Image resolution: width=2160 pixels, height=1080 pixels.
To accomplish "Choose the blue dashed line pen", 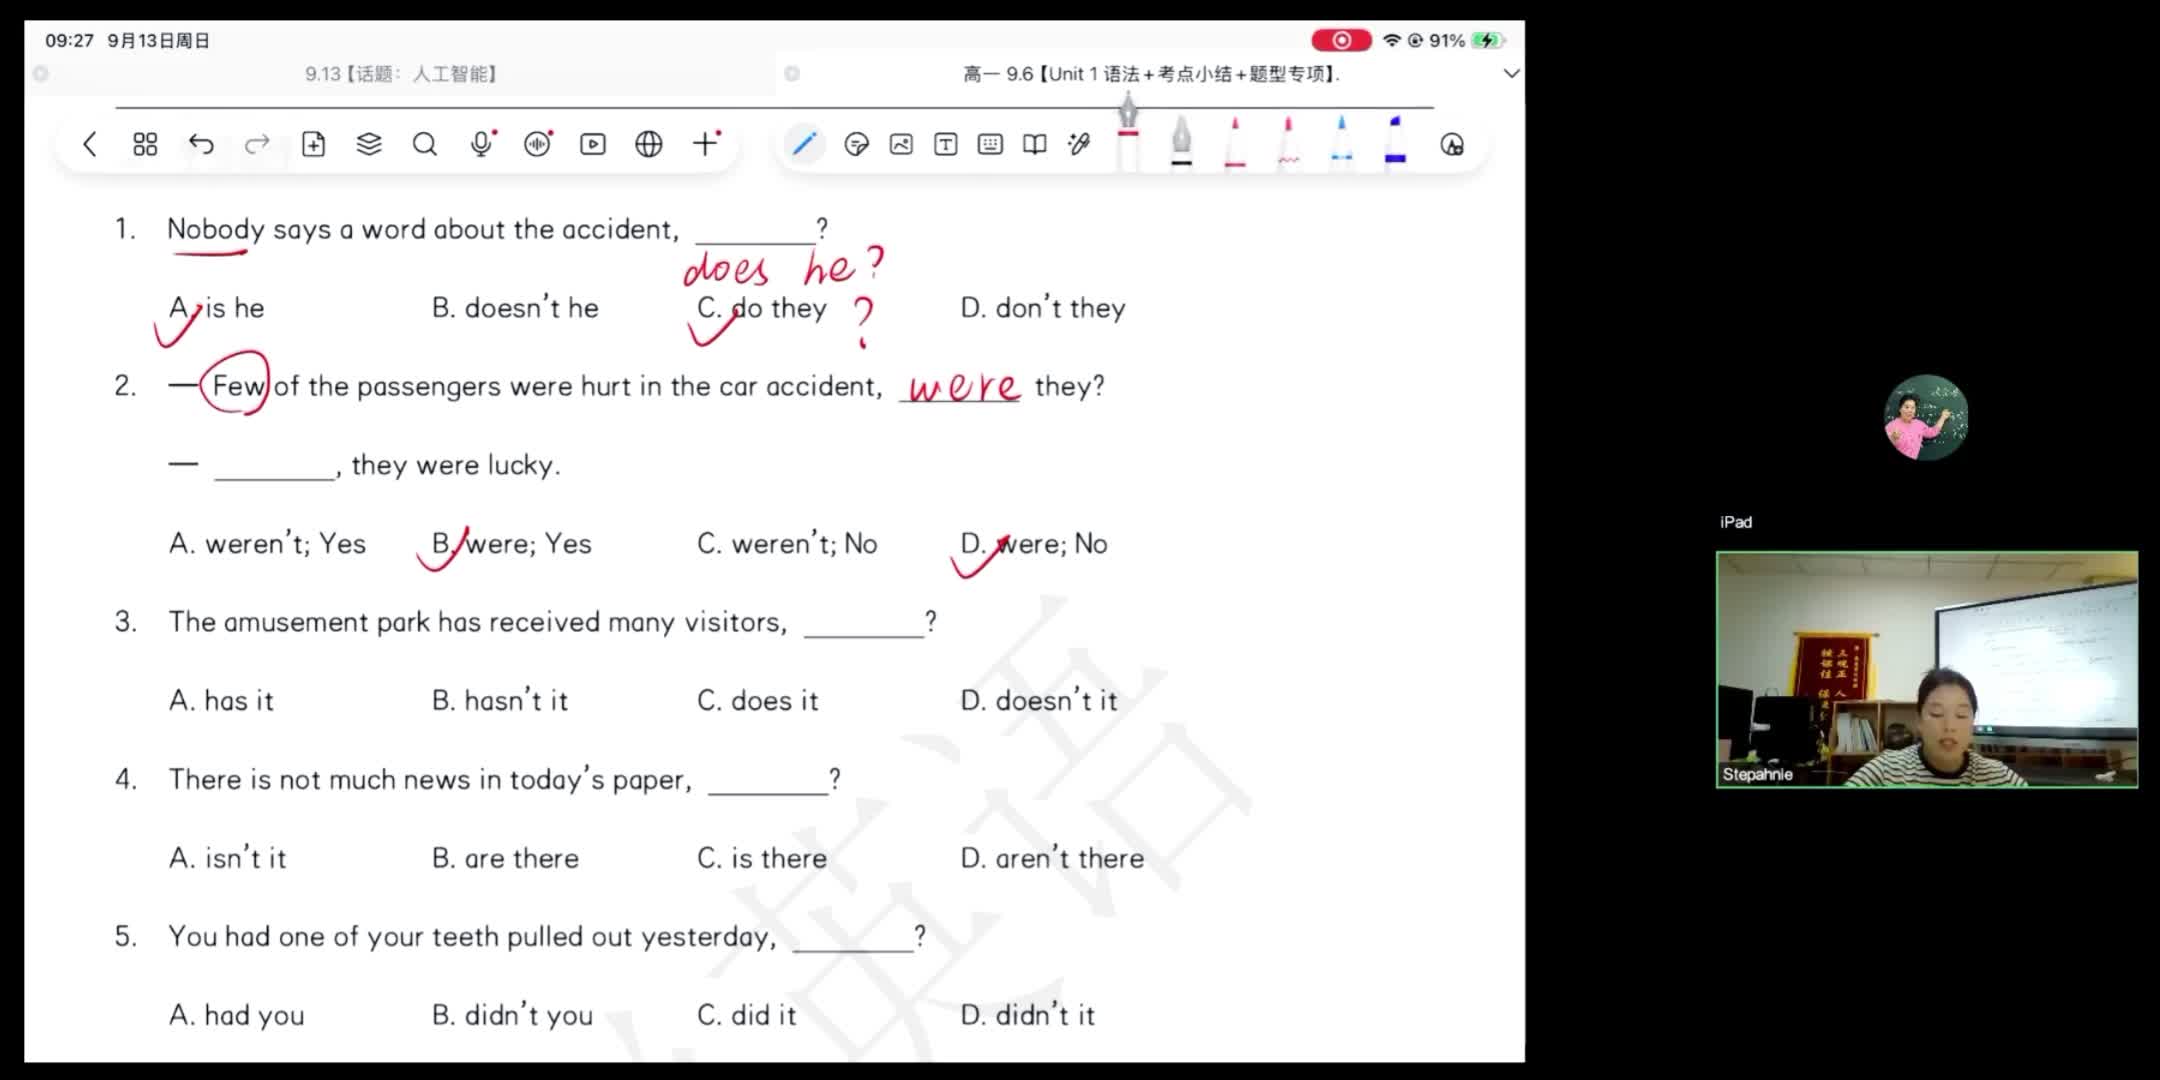I will coord(1342,142).
